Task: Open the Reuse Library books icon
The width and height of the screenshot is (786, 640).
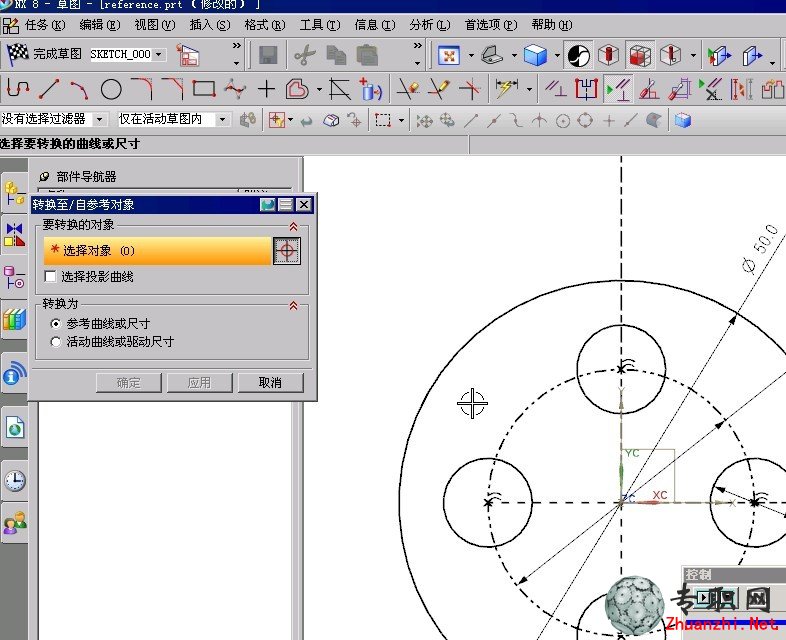Action: point(14,319)
